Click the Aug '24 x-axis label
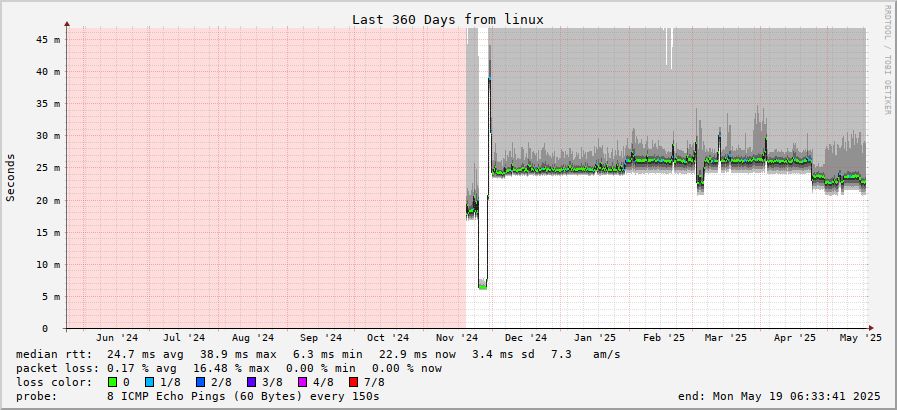897x410 pixels. click(x=253, y=338)
